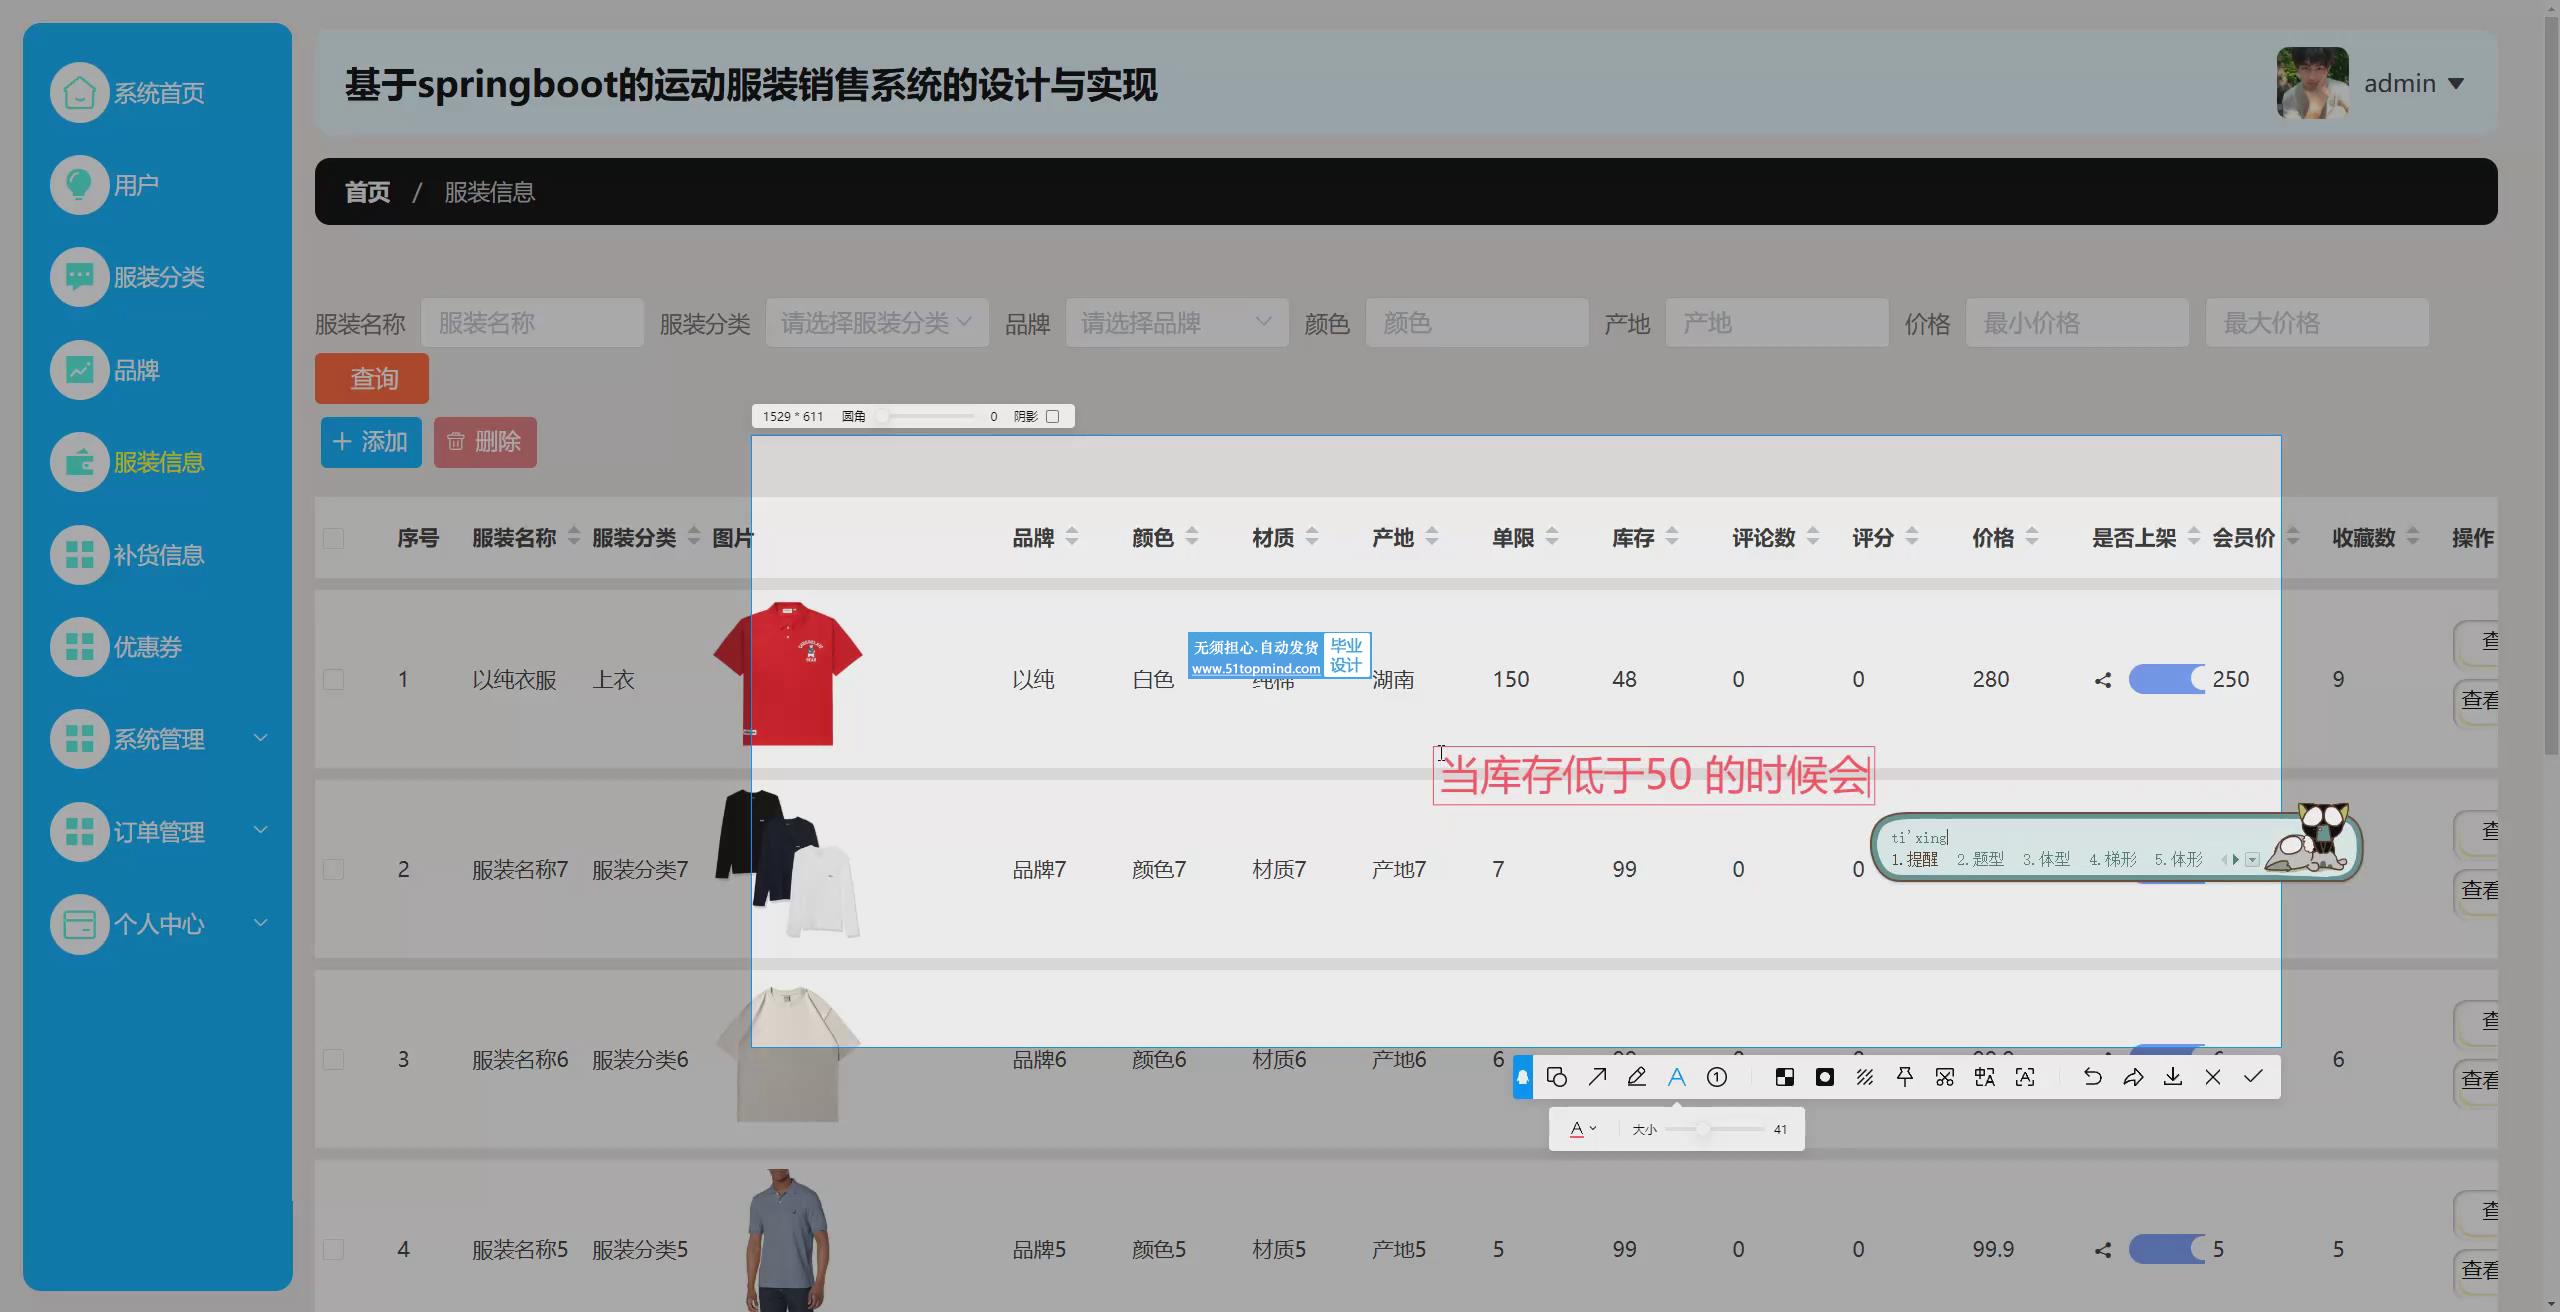Check the checkbox for row 2

pos(334,869)
